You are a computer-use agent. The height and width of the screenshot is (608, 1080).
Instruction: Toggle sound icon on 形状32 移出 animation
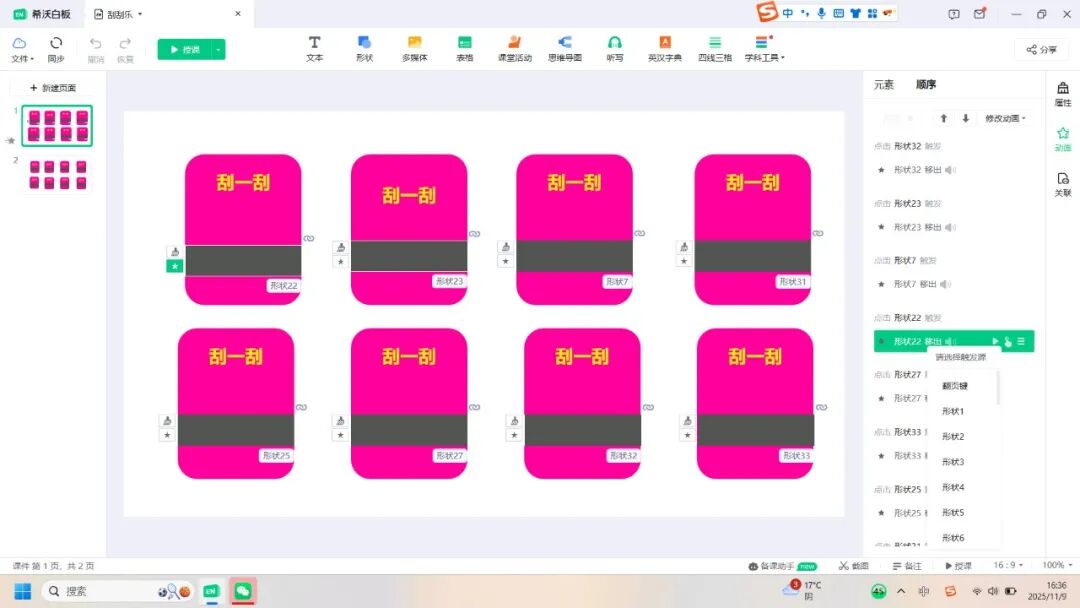[951, 170]
